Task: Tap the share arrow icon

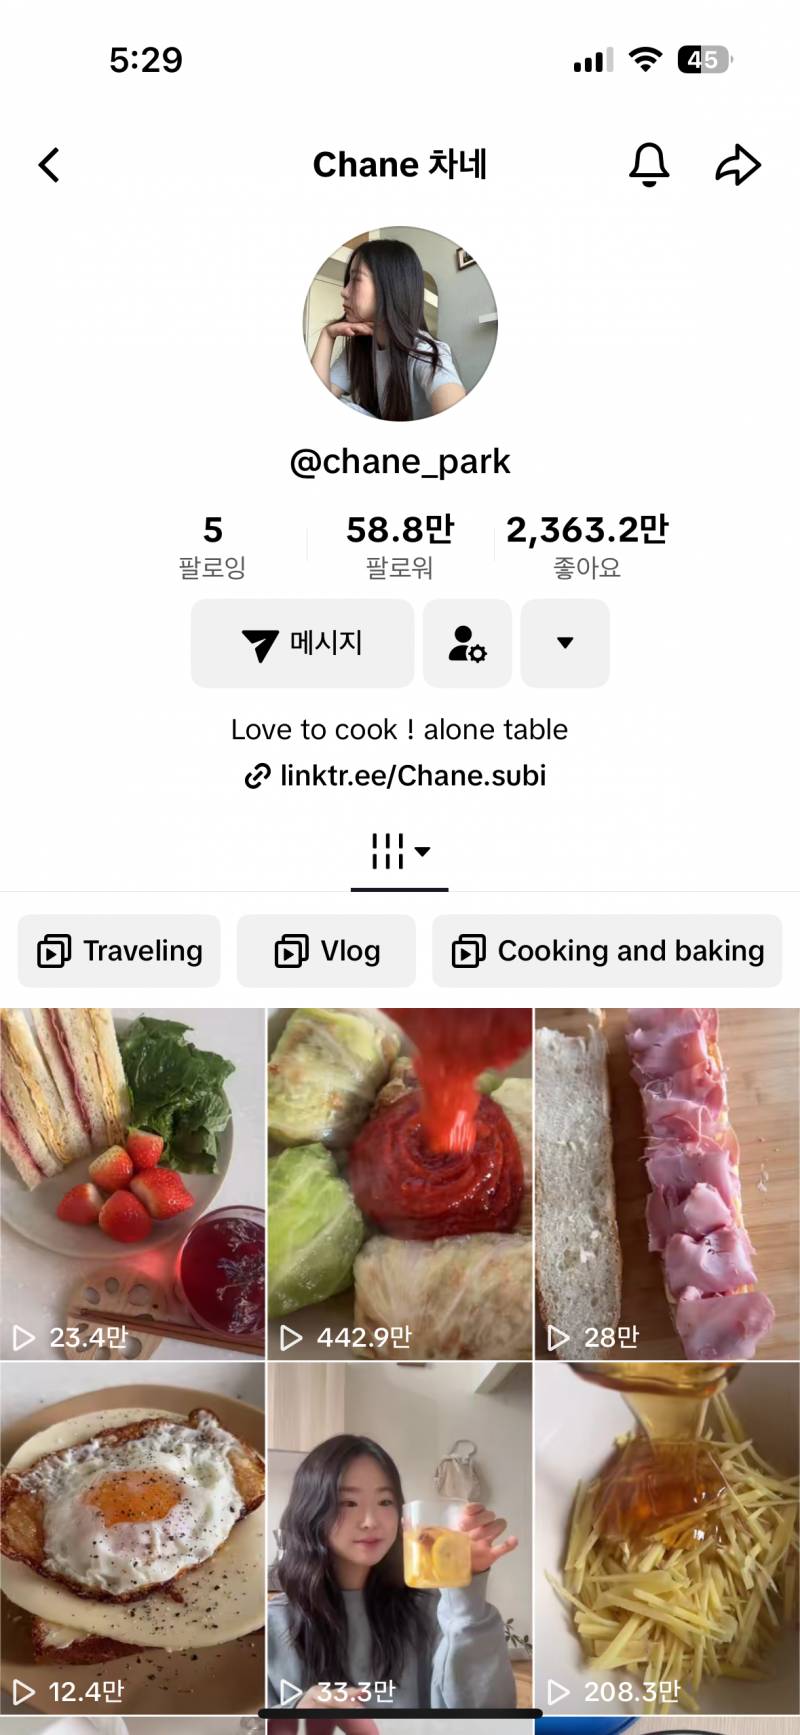Action: pos(738,165)
